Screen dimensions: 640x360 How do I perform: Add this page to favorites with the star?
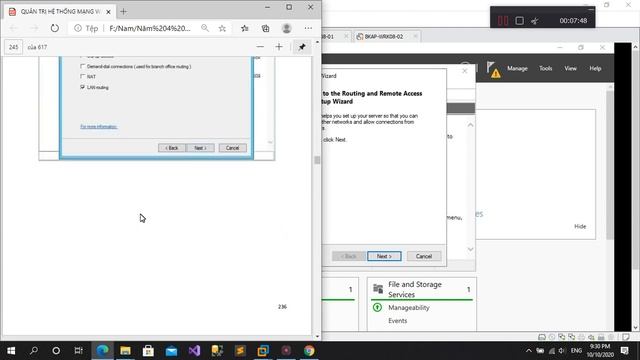click(222, 28)
